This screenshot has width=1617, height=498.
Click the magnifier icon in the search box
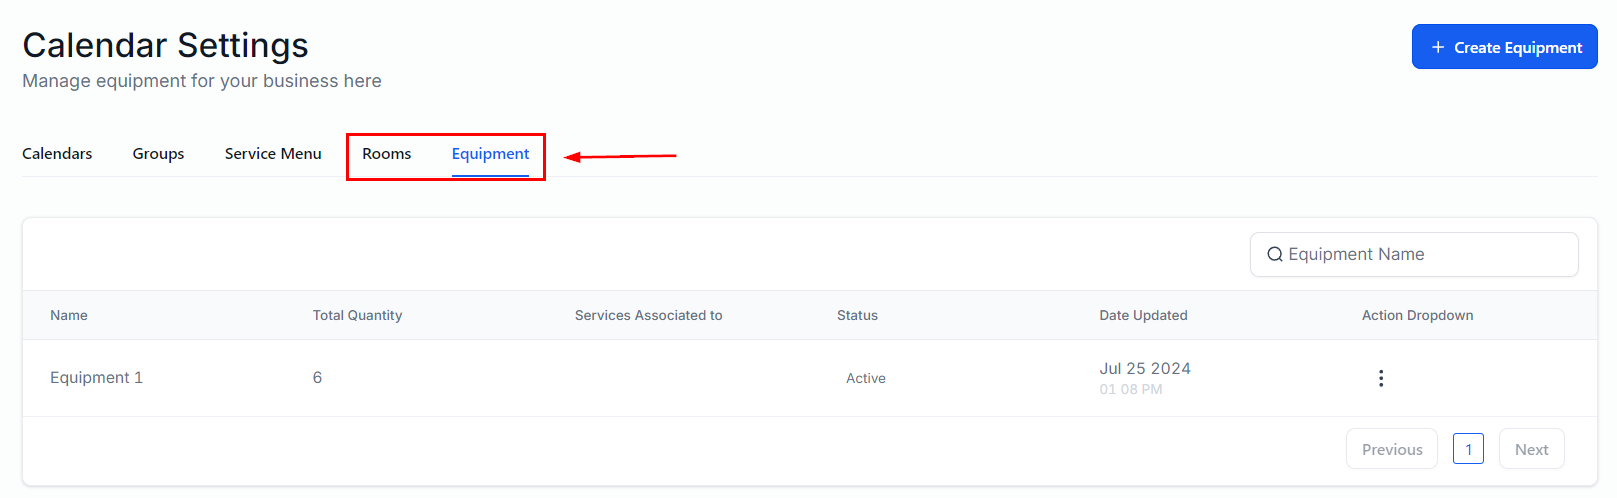click(1275, 255)
